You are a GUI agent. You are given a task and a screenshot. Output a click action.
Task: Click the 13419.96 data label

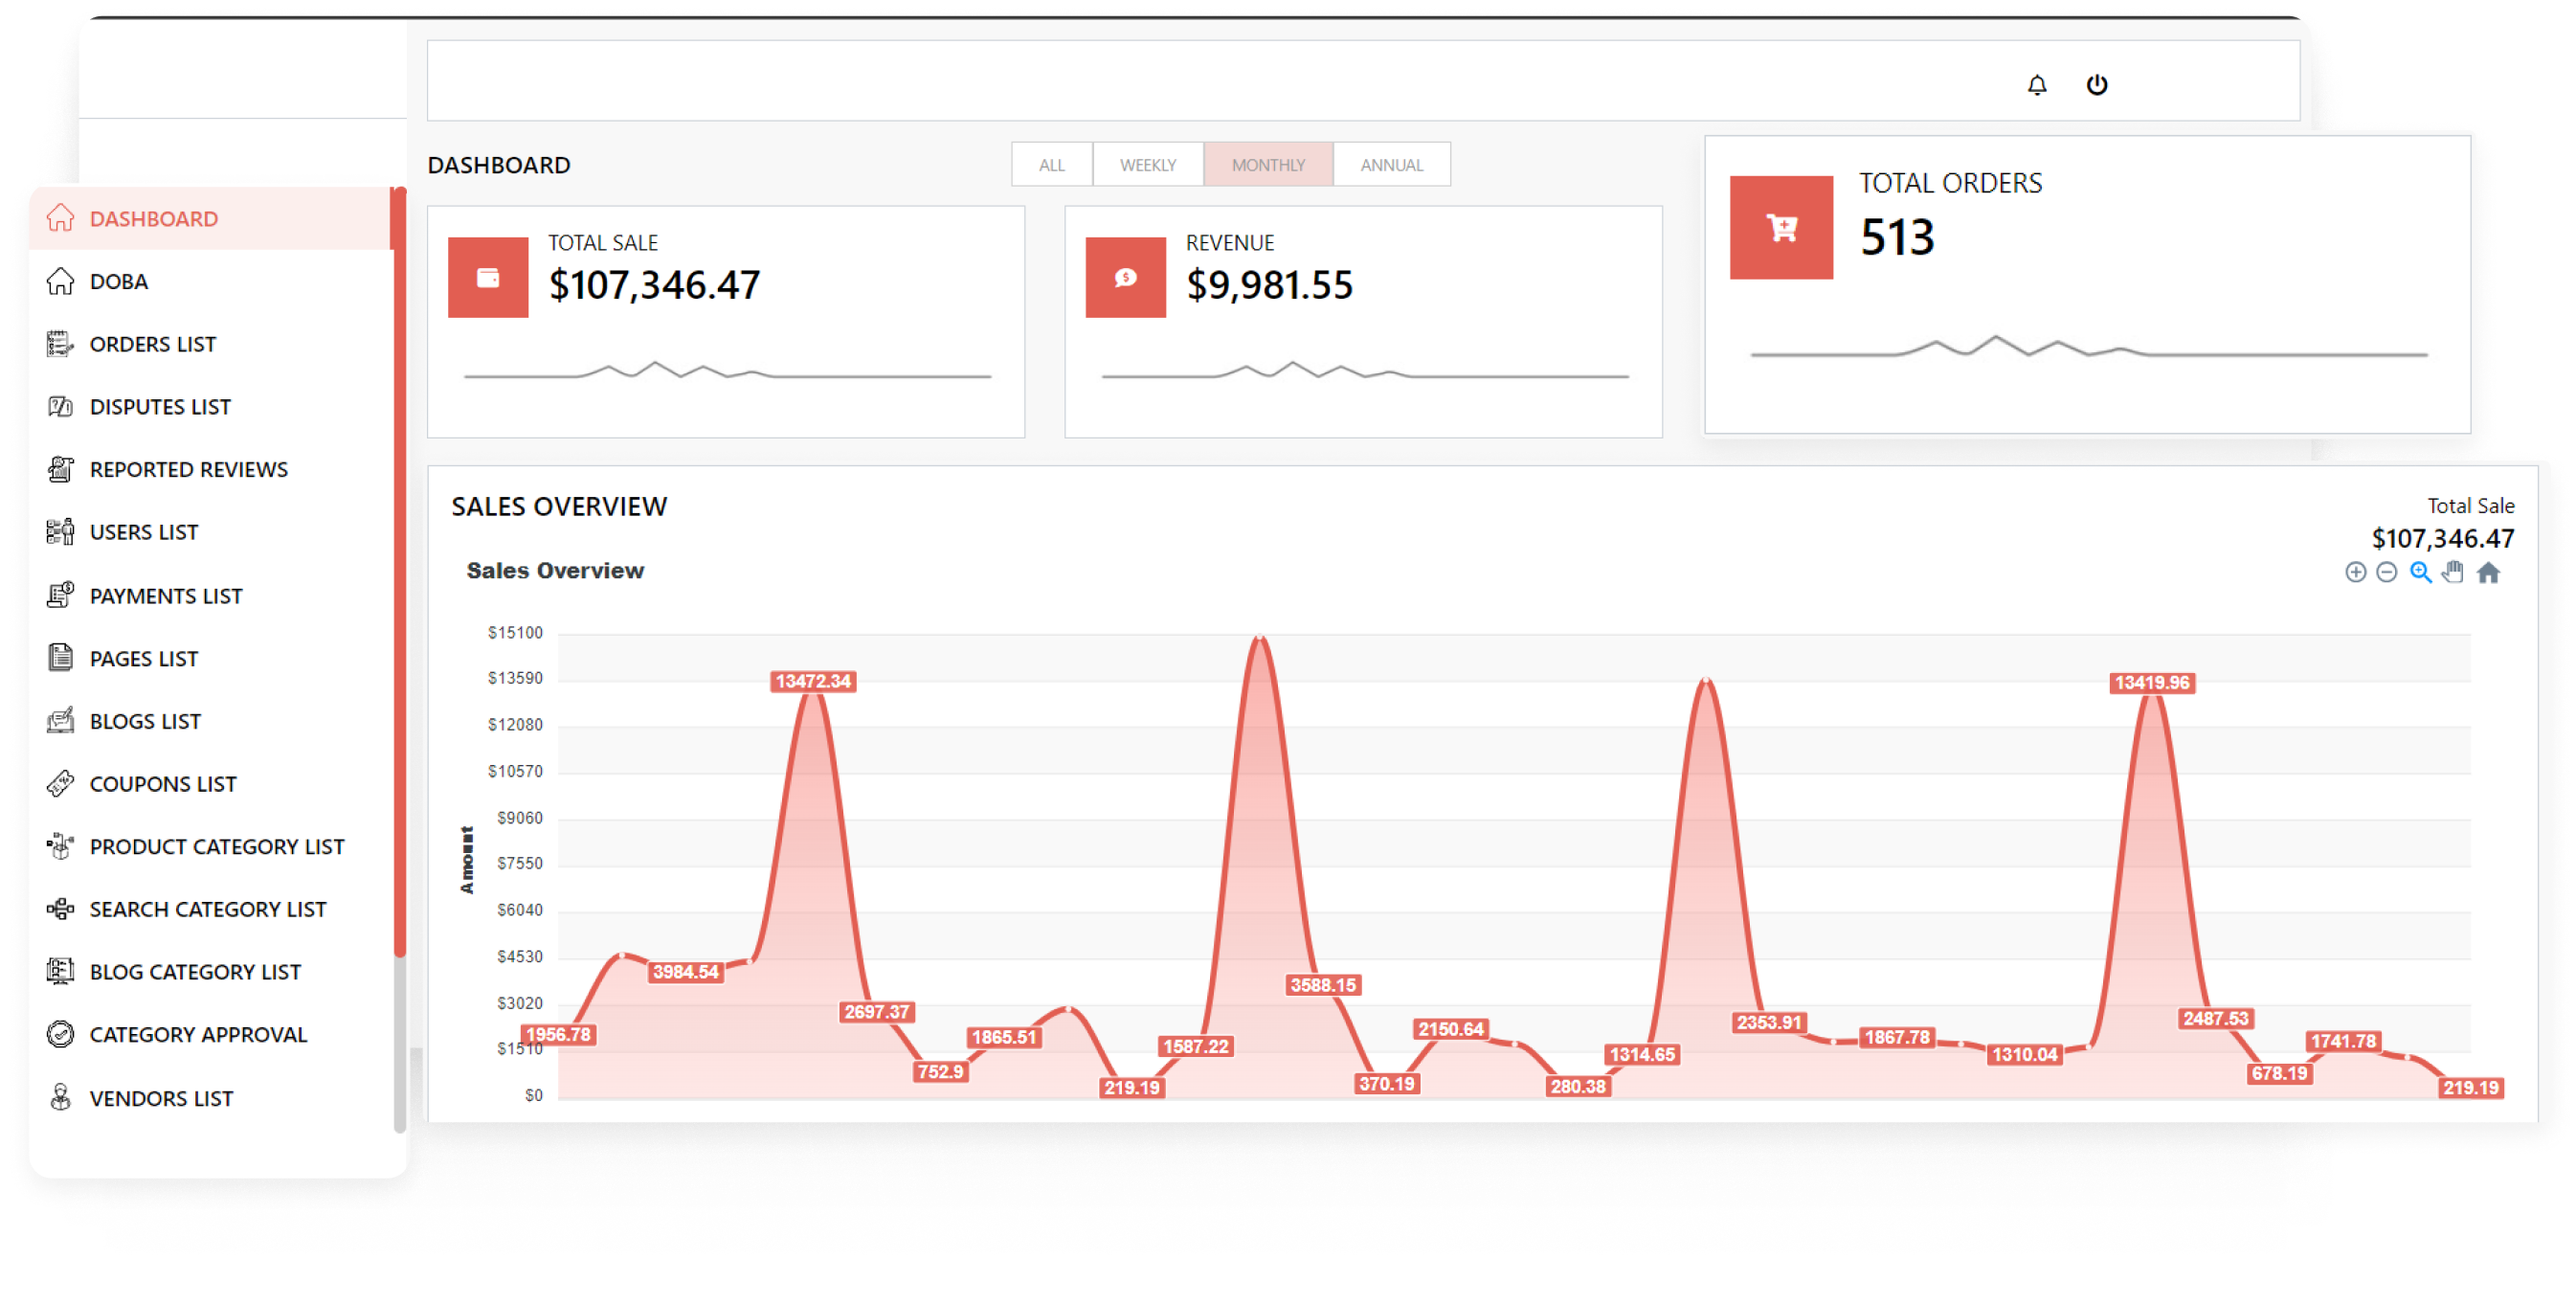tap(2152, 683)
